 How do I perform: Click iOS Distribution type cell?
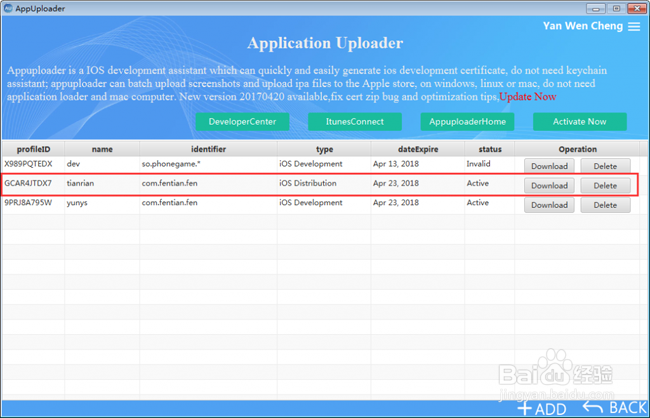(x=308, y=183)
